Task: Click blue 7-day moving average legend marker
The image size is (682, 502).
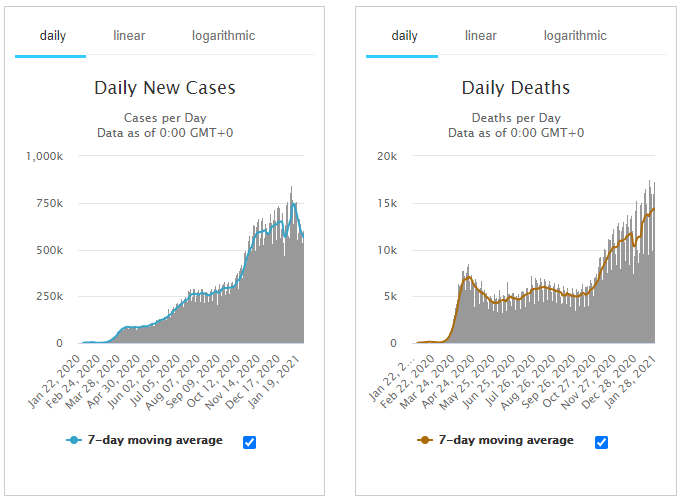Action: coord(72,441)
